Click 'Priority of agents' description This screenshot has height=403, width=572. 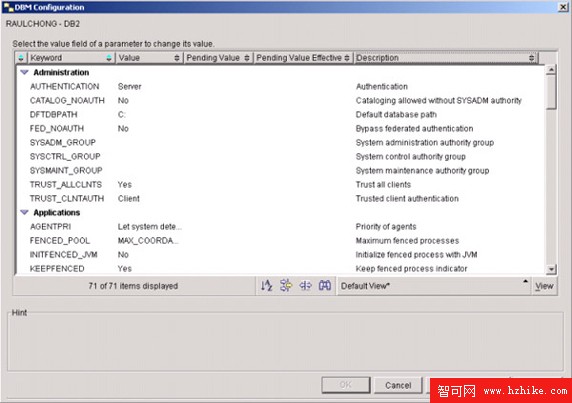coord(386,227)
